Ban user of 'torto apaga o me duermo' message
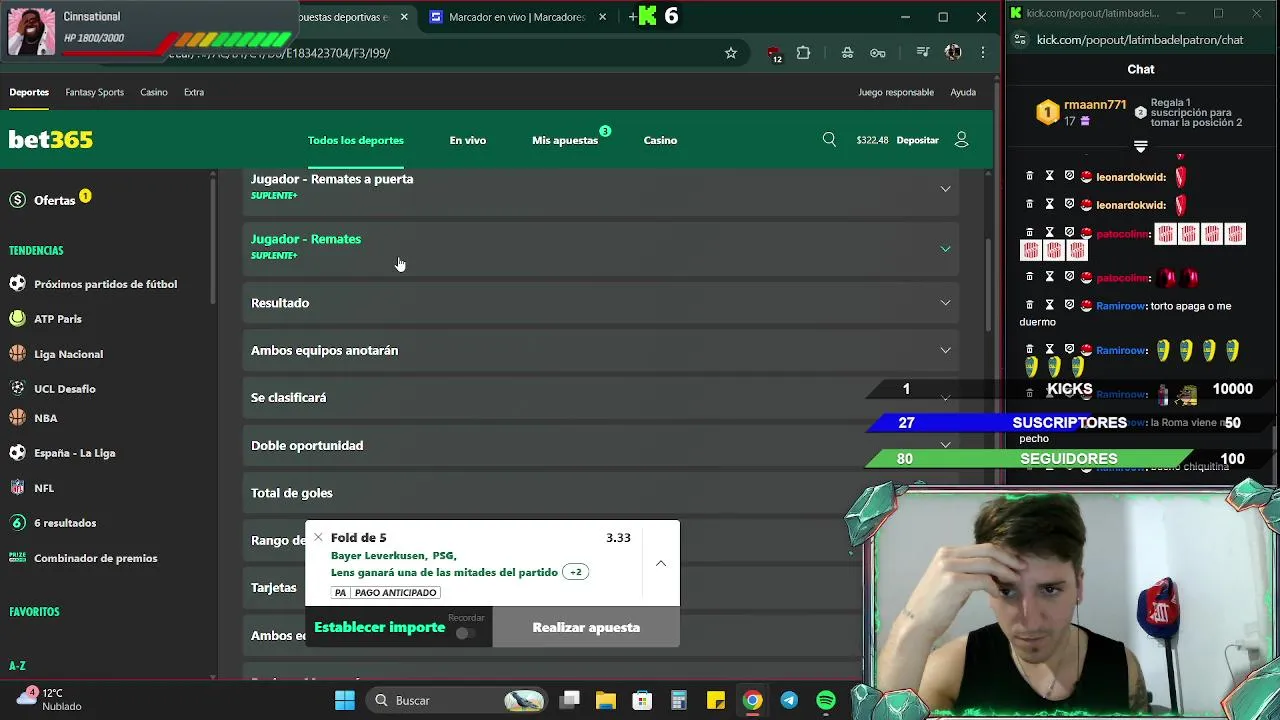The image size is (1280, 720). (1069, 304)
